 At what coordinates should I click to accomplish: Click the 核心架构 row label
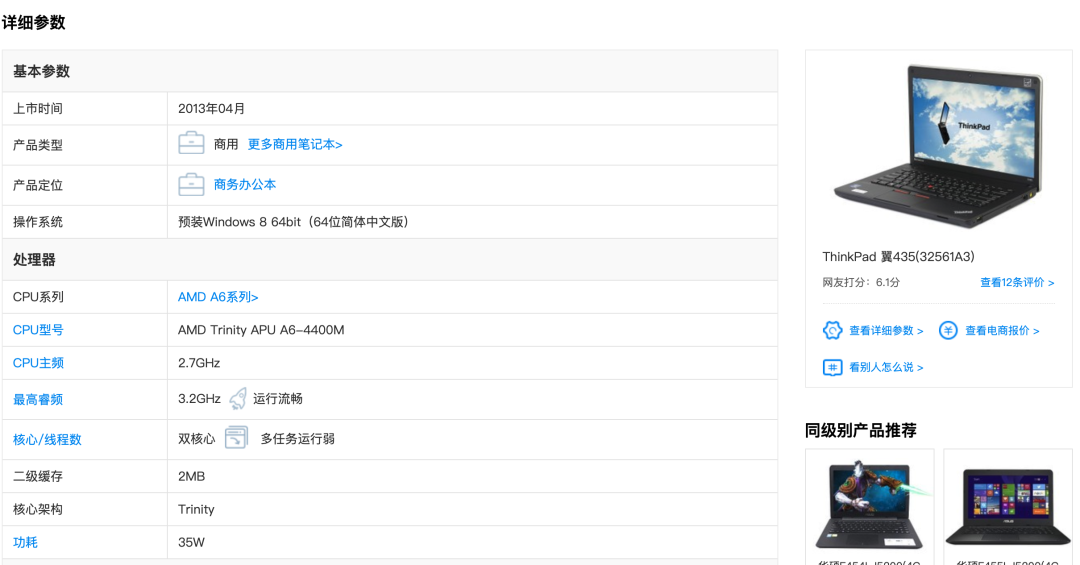coord(38,509)
